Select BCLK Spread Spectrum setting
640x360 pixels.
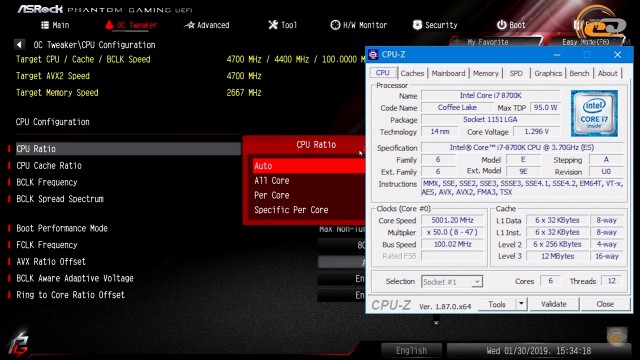pos(60,199)
